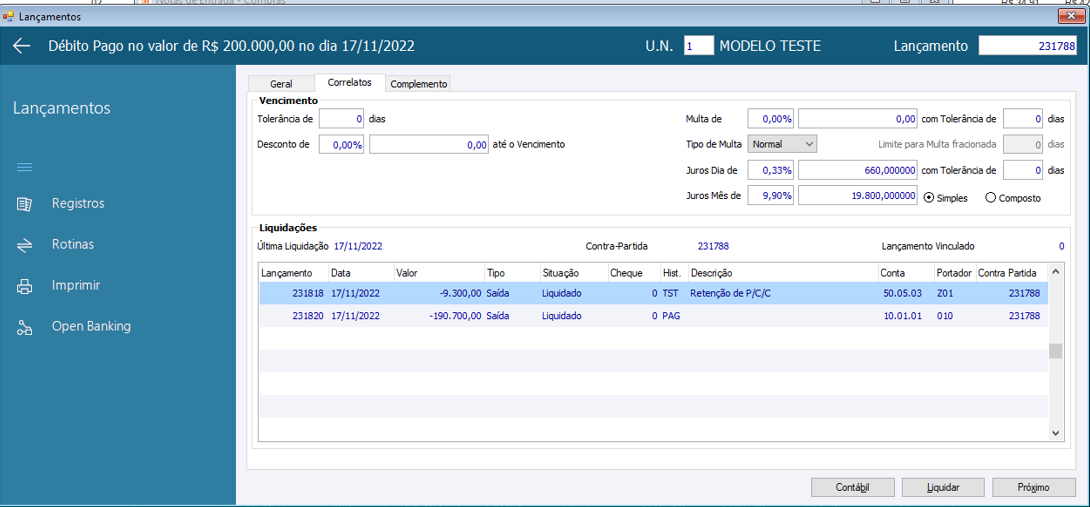Viewport: 1090px width, 507px height.
Task: Click the Liquidar button
Action: click(943, 487)
